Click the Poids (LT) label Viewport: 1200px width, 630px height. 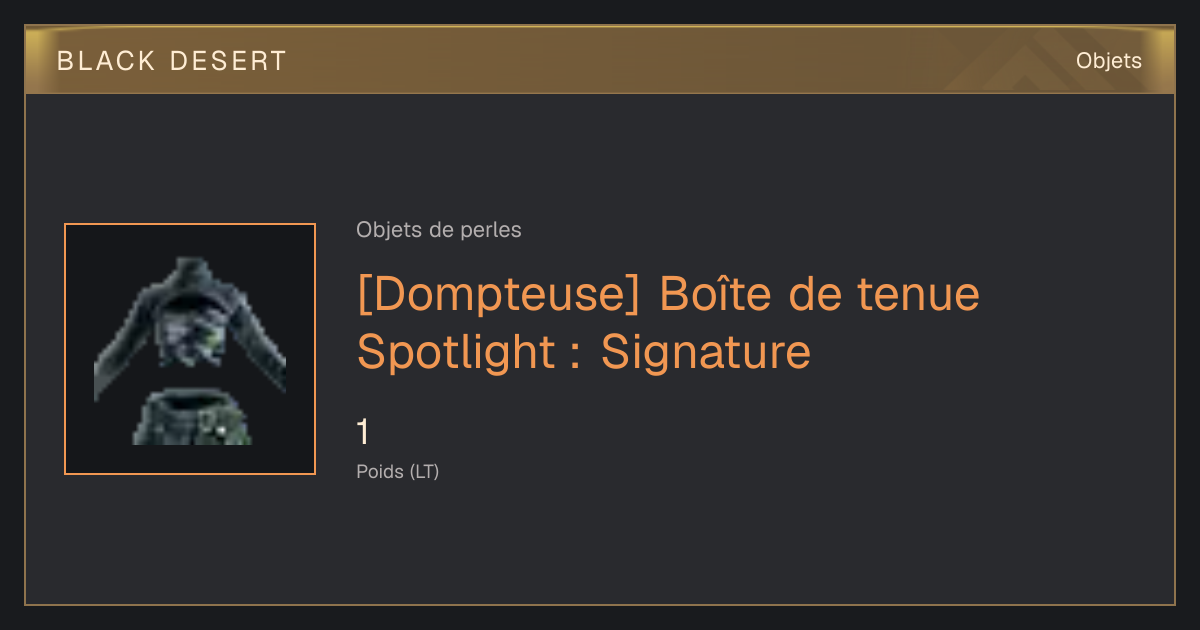pos(398,471)
